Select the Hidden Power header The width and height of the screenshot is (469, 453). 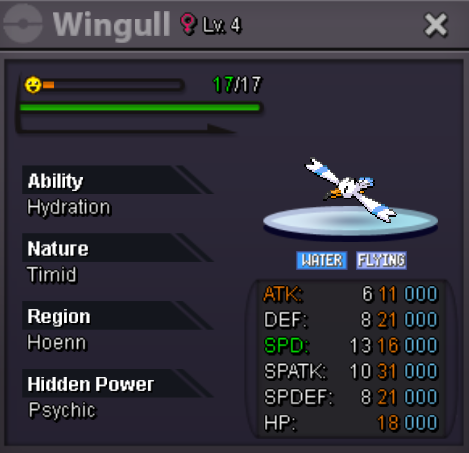[117, 383]
